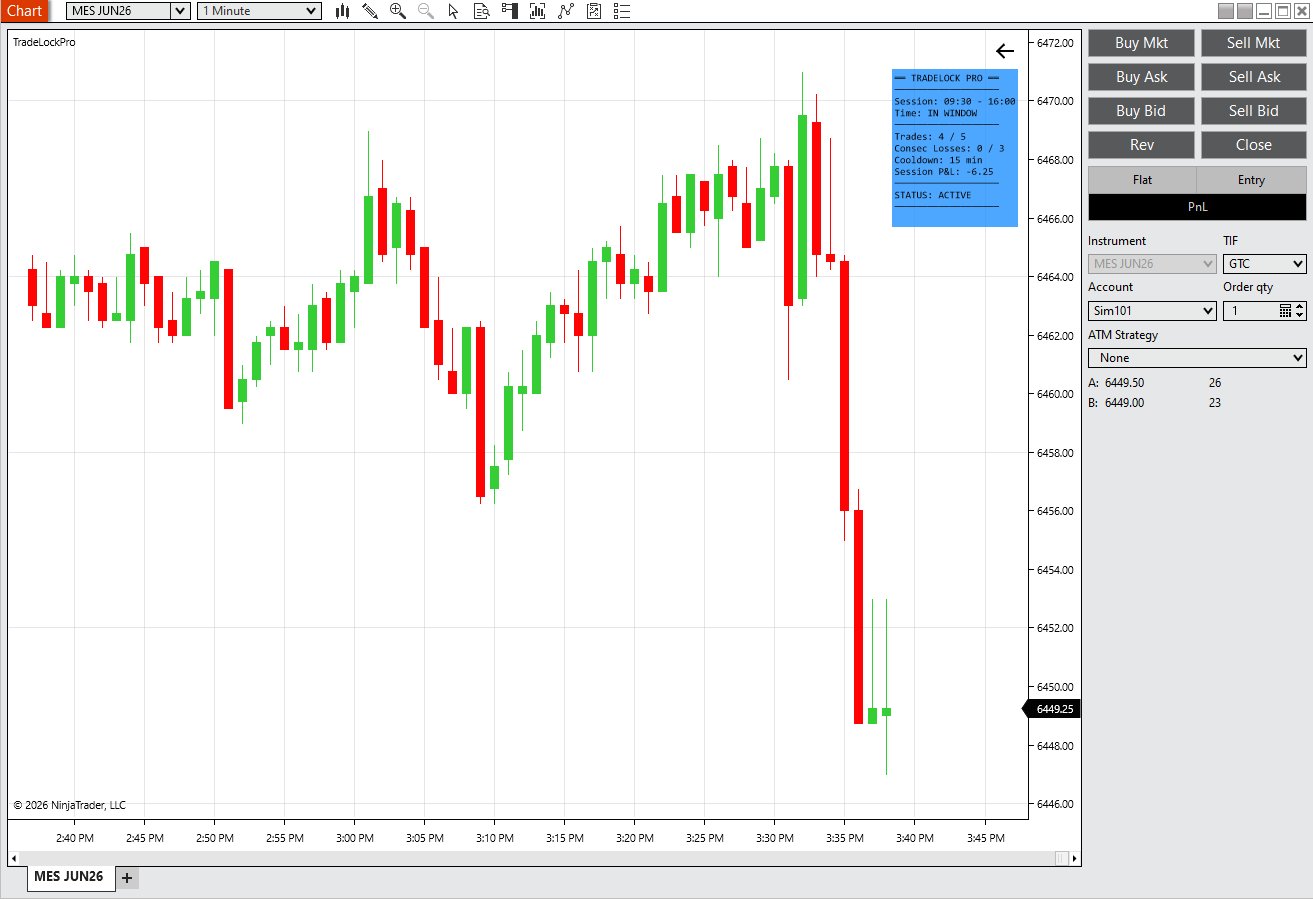
Task: Expand the Account dropdown showing Sim101
Action: pyautogui.click(x=1151, y=310)
